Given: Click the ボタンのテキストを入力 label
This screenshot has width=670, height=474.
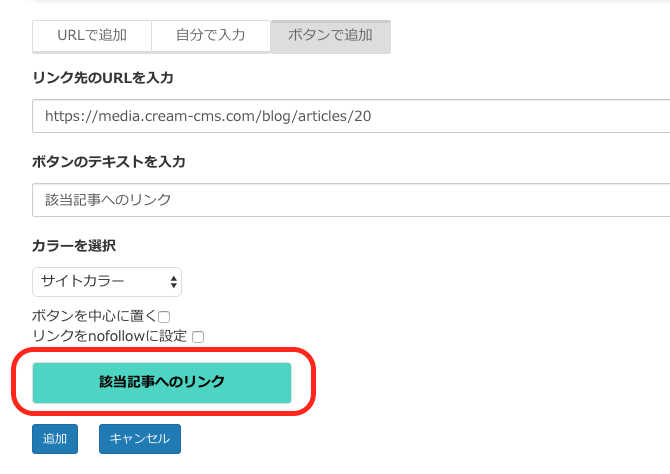Looking at the screenshot, I should 109,162.
